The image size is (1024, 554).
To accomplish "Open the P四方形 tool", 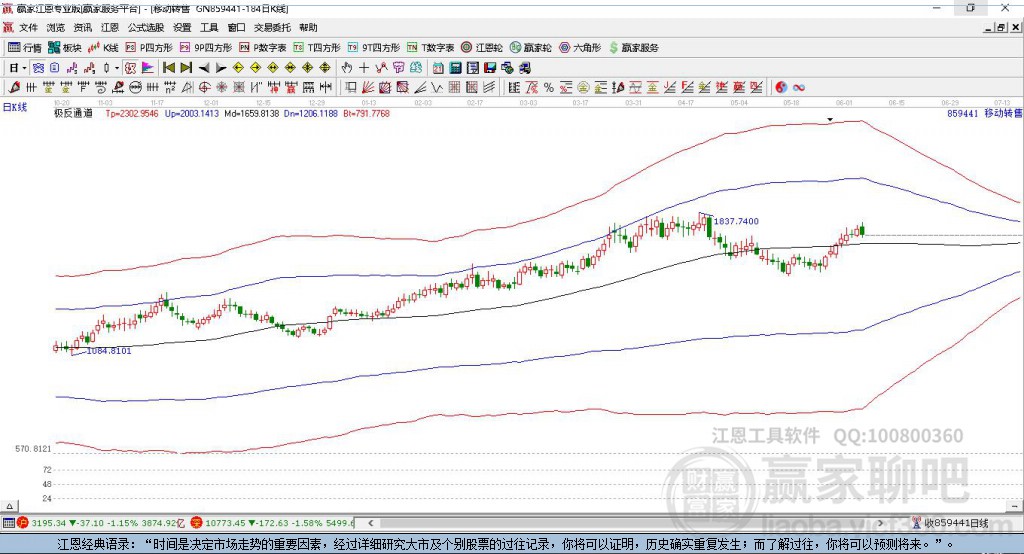I will pyautogui.click(x=149, y=48).
